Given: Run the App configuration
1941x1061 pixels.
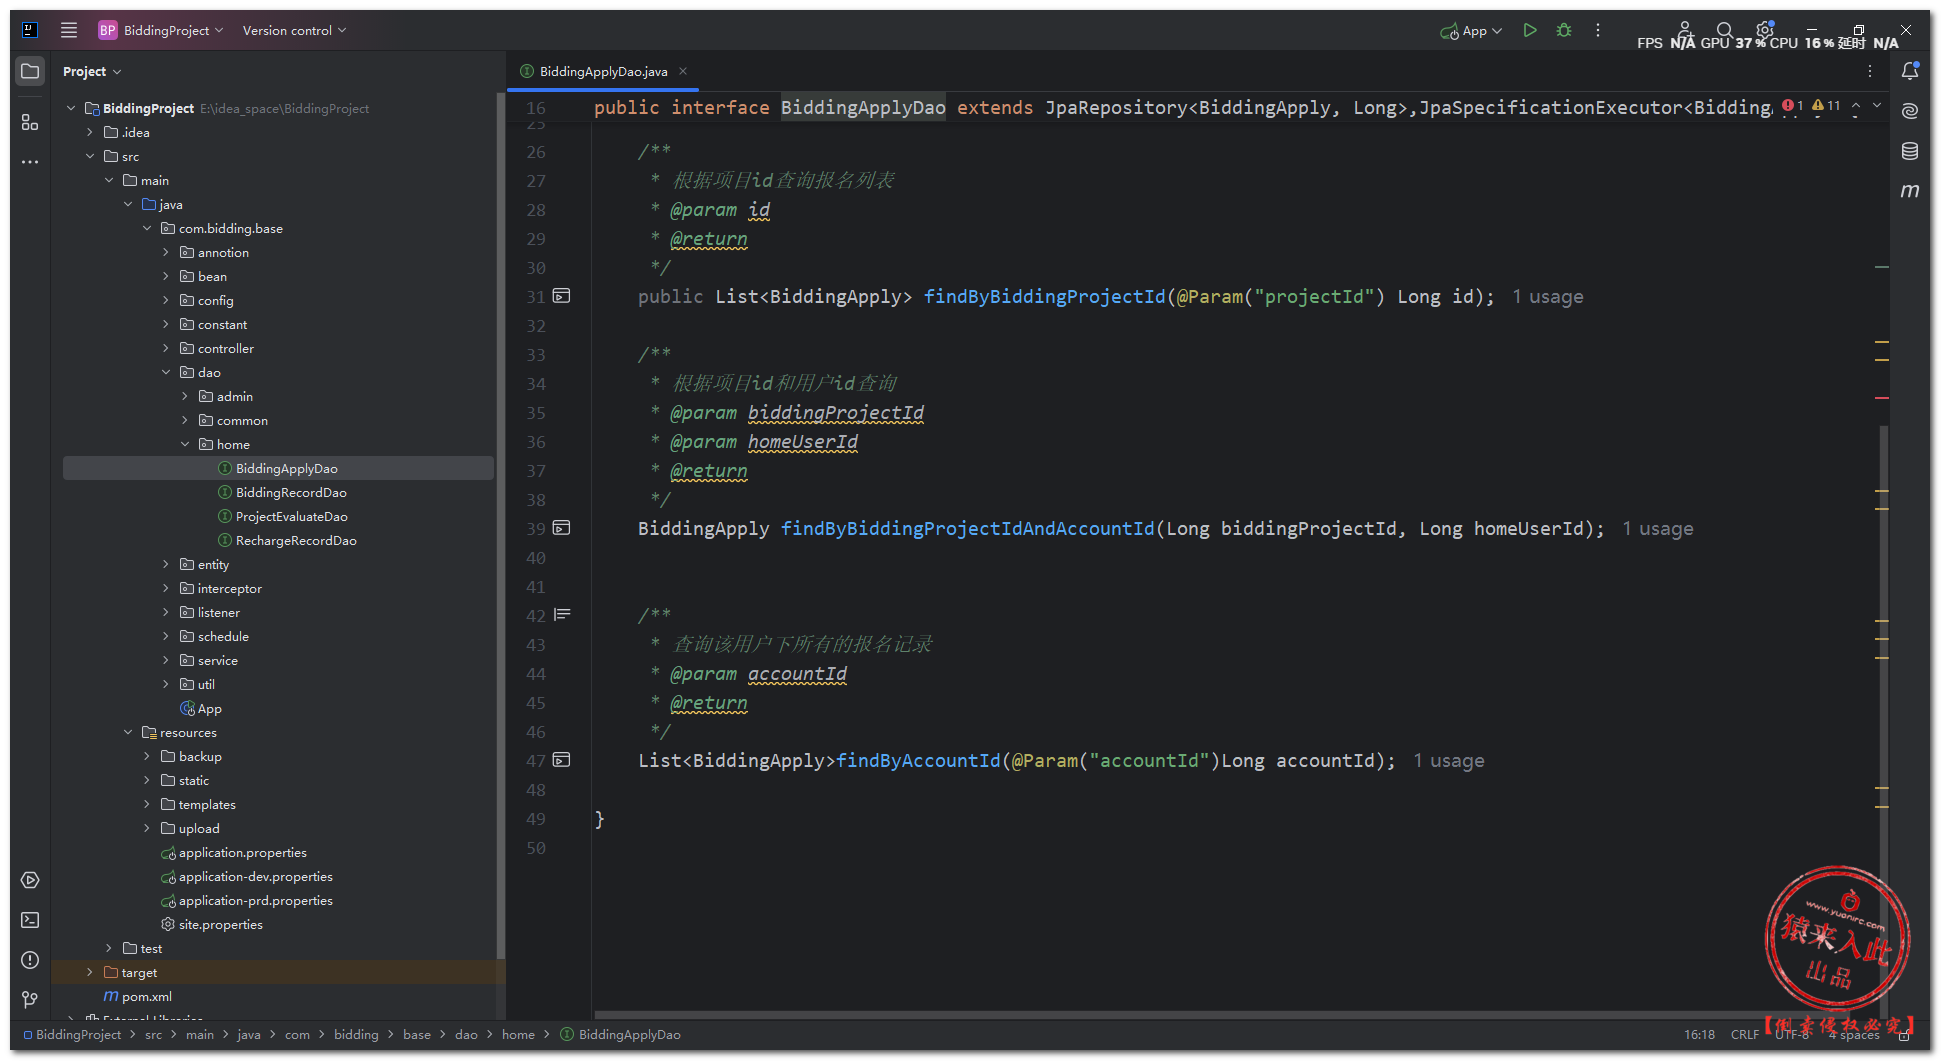Looking at the screenshot, I should (1529, 31).
